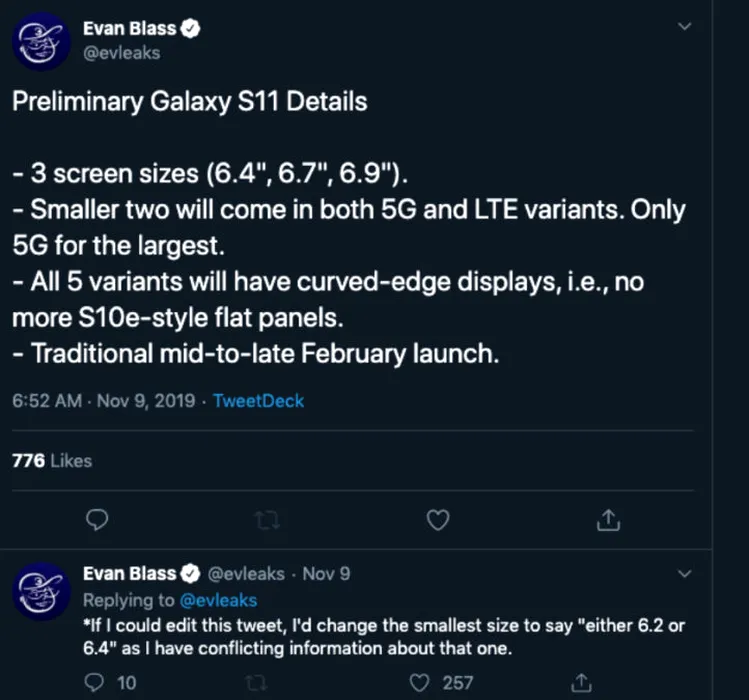This screenshot has height=700, width=749.
Task: Click the TweetDeck source link
Action: coord(258,401)
